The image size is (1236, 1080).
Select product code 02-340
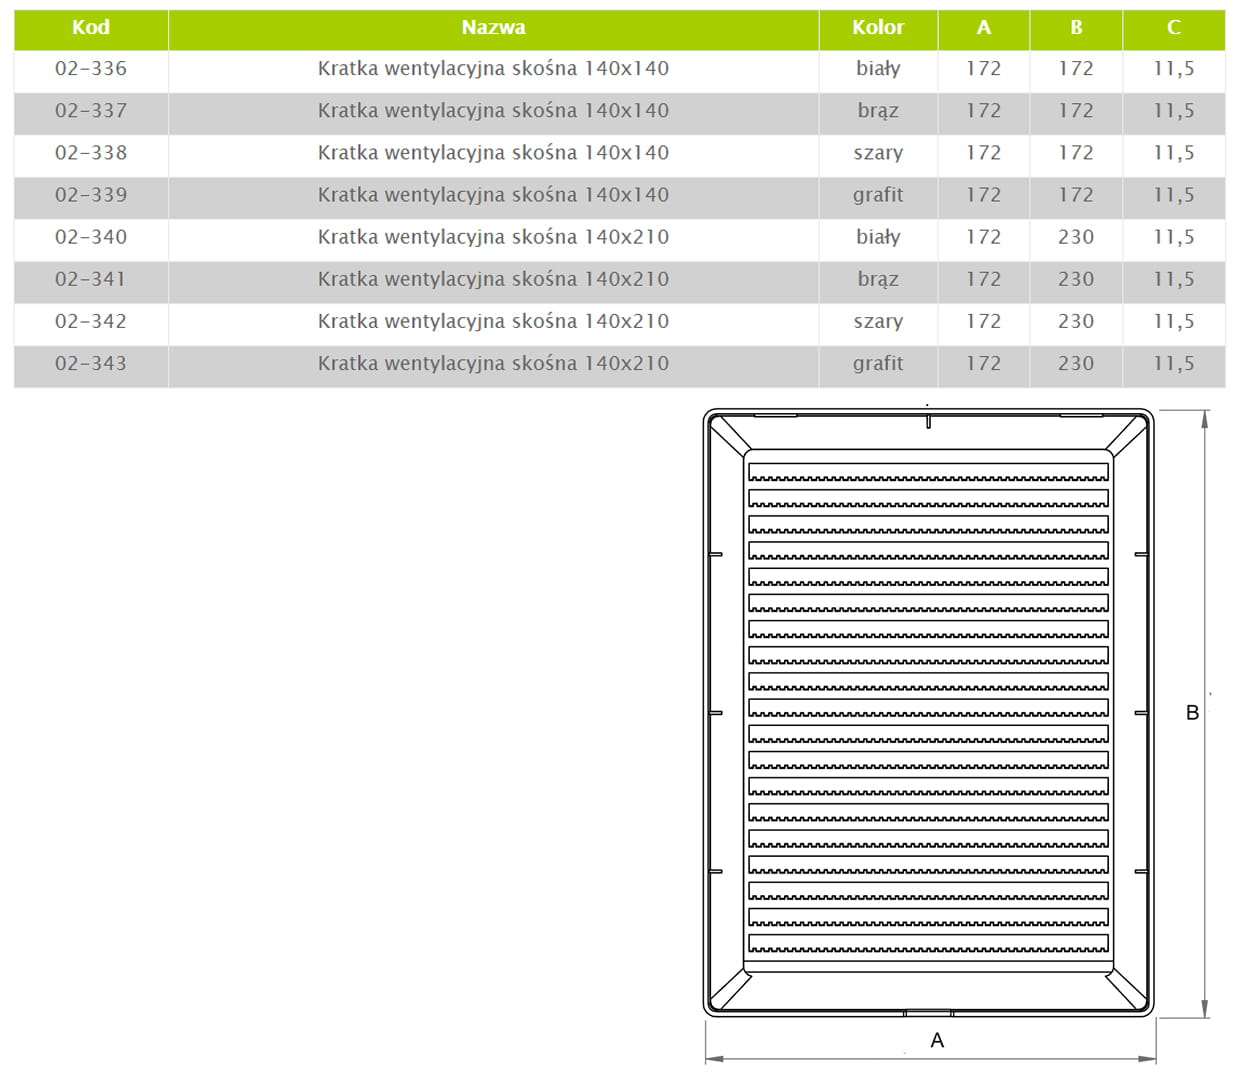point(91,237)
